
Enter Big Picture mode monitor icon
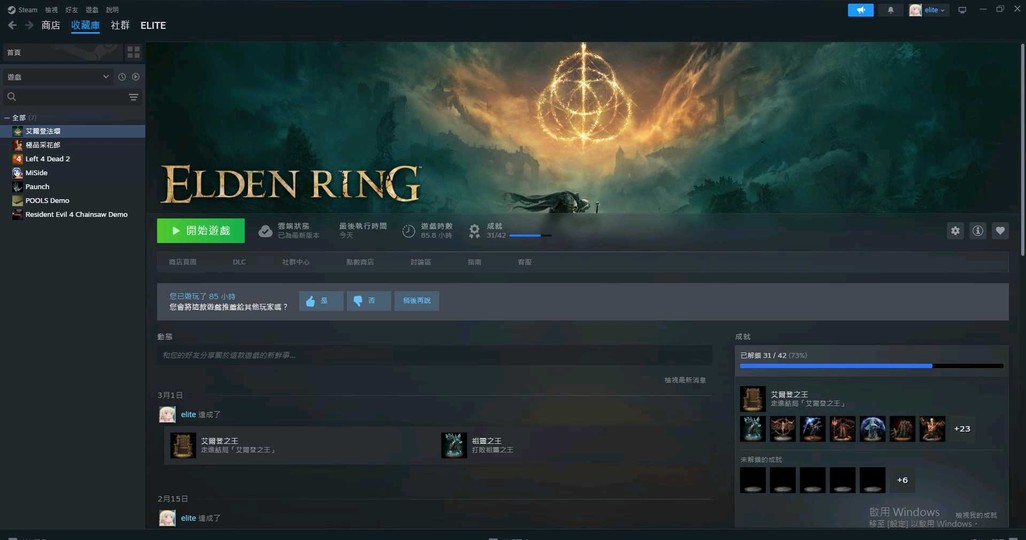tap(962, 10)
